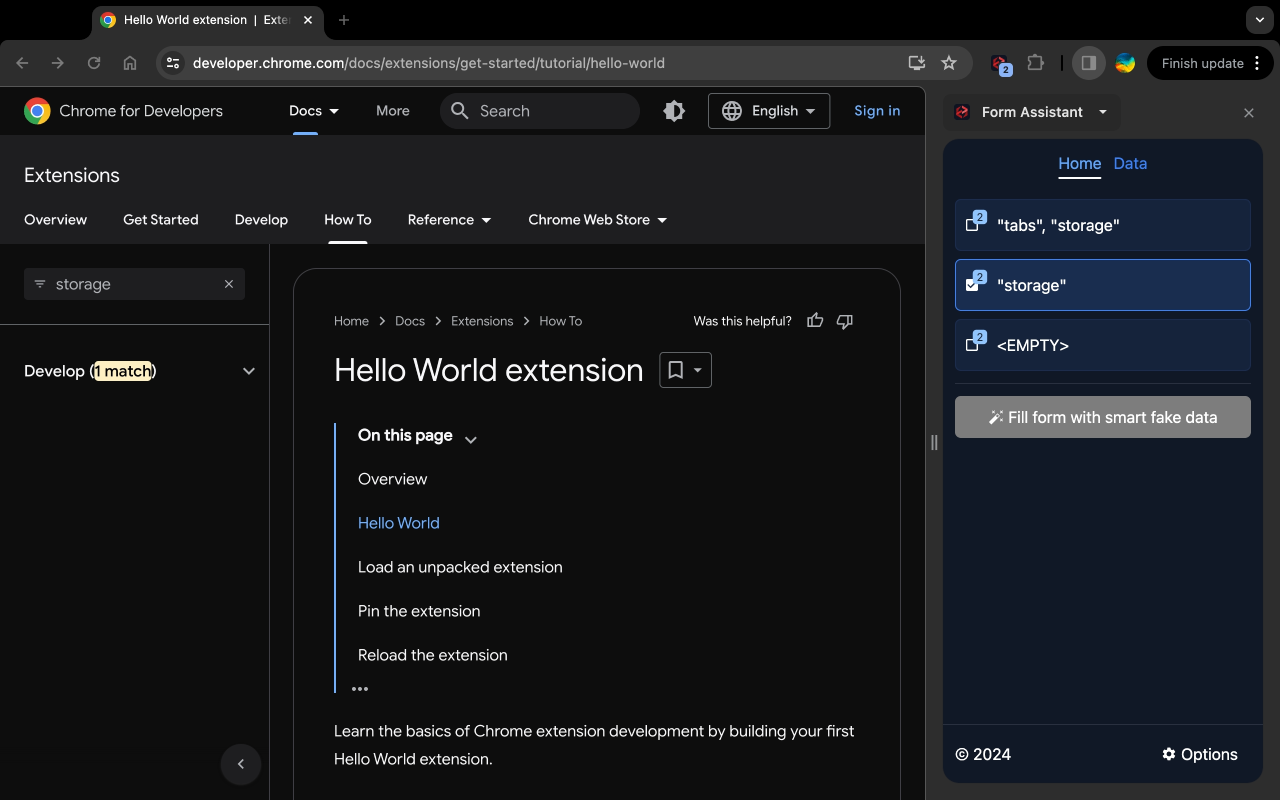The image size is (1280, 800).
Task: Open the English language dropdown
Action: coord(769,111)
